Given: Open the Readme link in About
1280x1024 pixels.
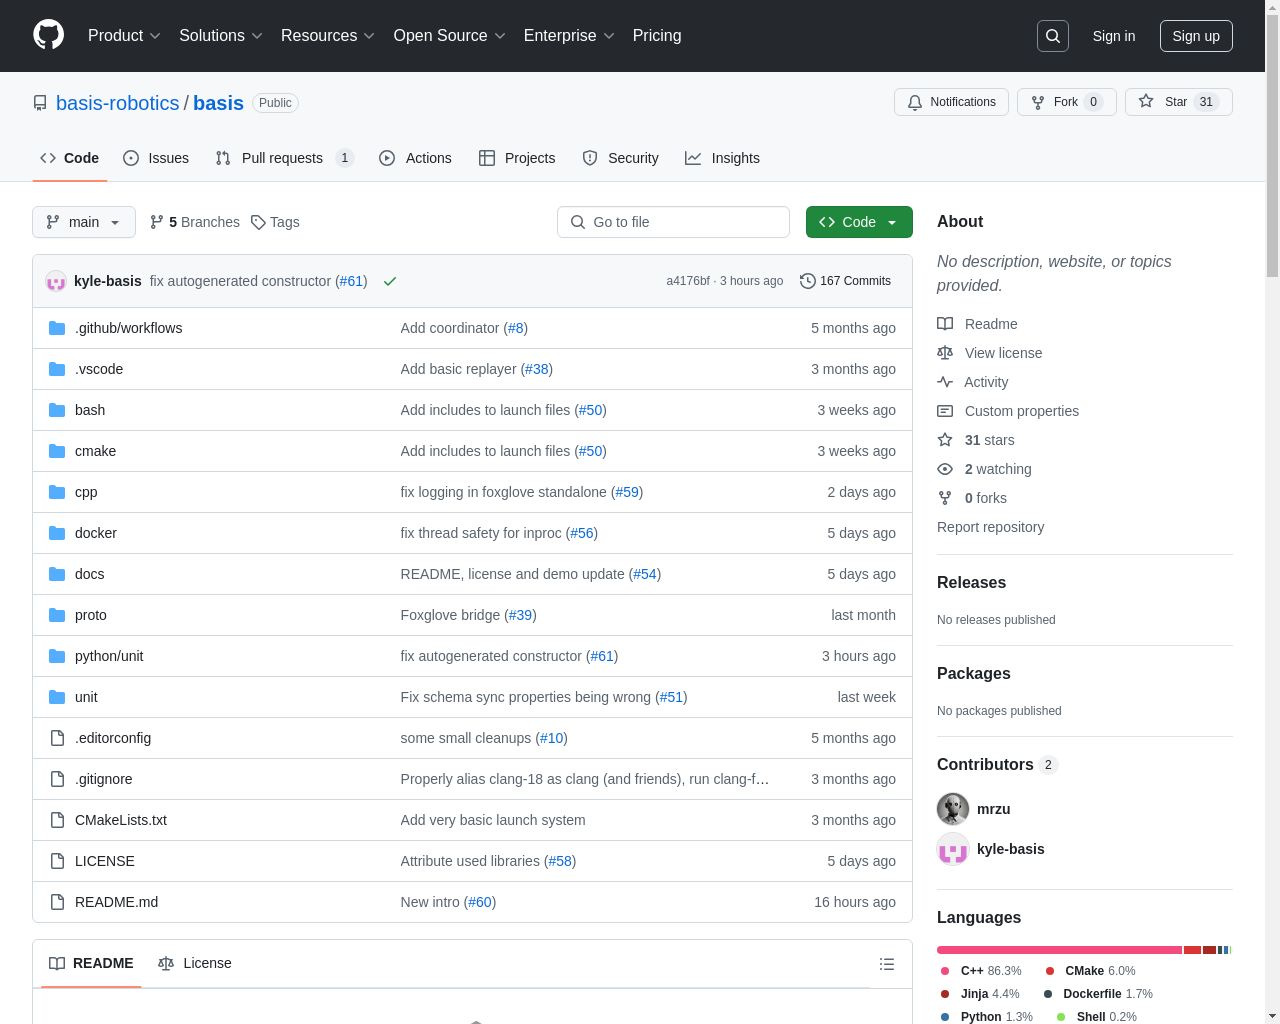Looking at the screenshot, I should point(977,324).
